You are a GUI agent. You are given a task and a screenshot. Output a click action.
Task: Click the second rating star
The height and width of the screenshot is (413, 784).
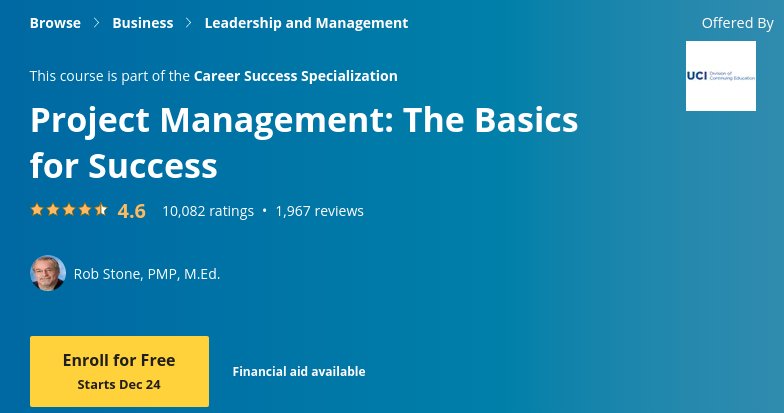click(53, 210)
